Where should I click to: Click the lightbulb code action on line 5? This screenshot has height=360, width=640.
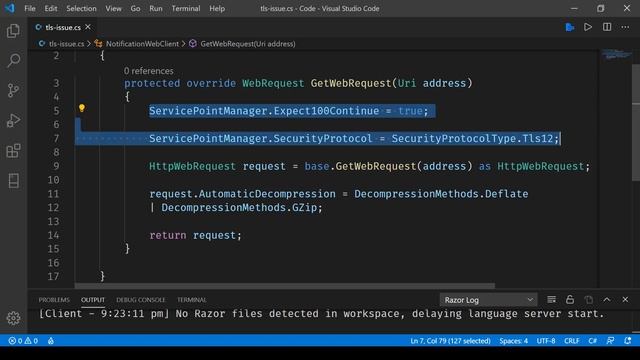pyautogui.click(x=82, y=108)
